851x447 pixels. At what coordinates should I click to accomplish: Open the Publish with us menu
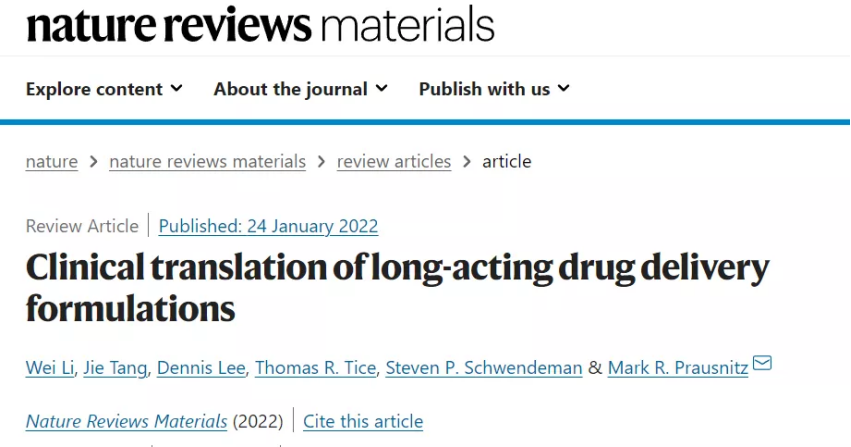click(x=494, y=89)
